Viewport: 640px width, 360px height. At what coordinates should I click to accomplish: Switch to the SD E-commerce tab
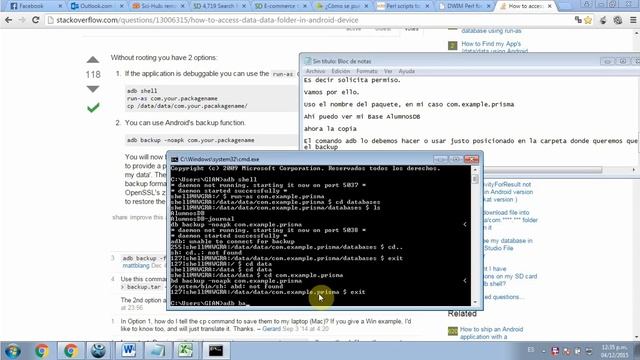(x=280, y=6)
